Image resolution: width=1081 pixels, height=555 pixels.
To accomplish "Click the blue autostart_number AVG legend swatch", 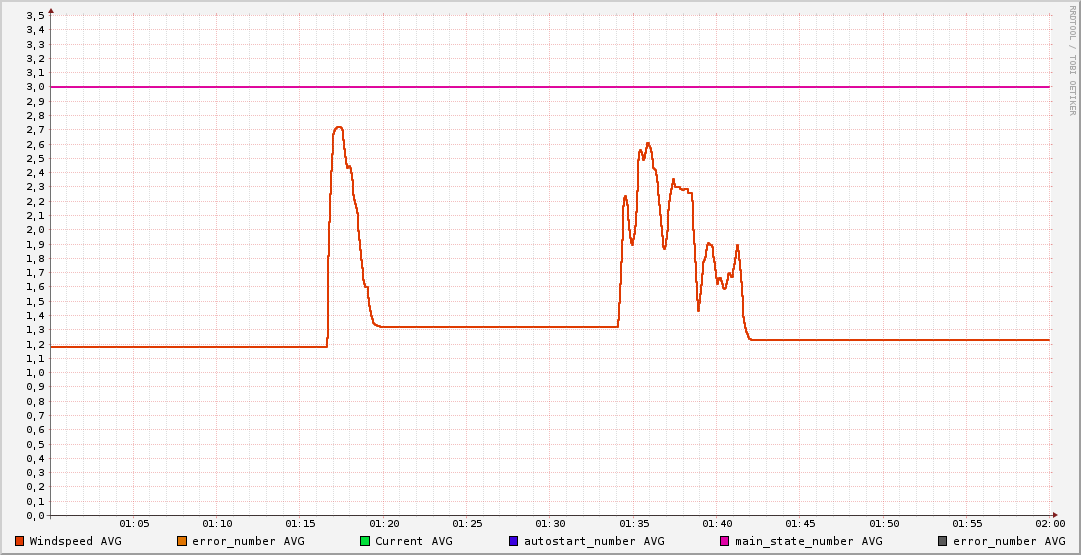I will tap(513, 541).
